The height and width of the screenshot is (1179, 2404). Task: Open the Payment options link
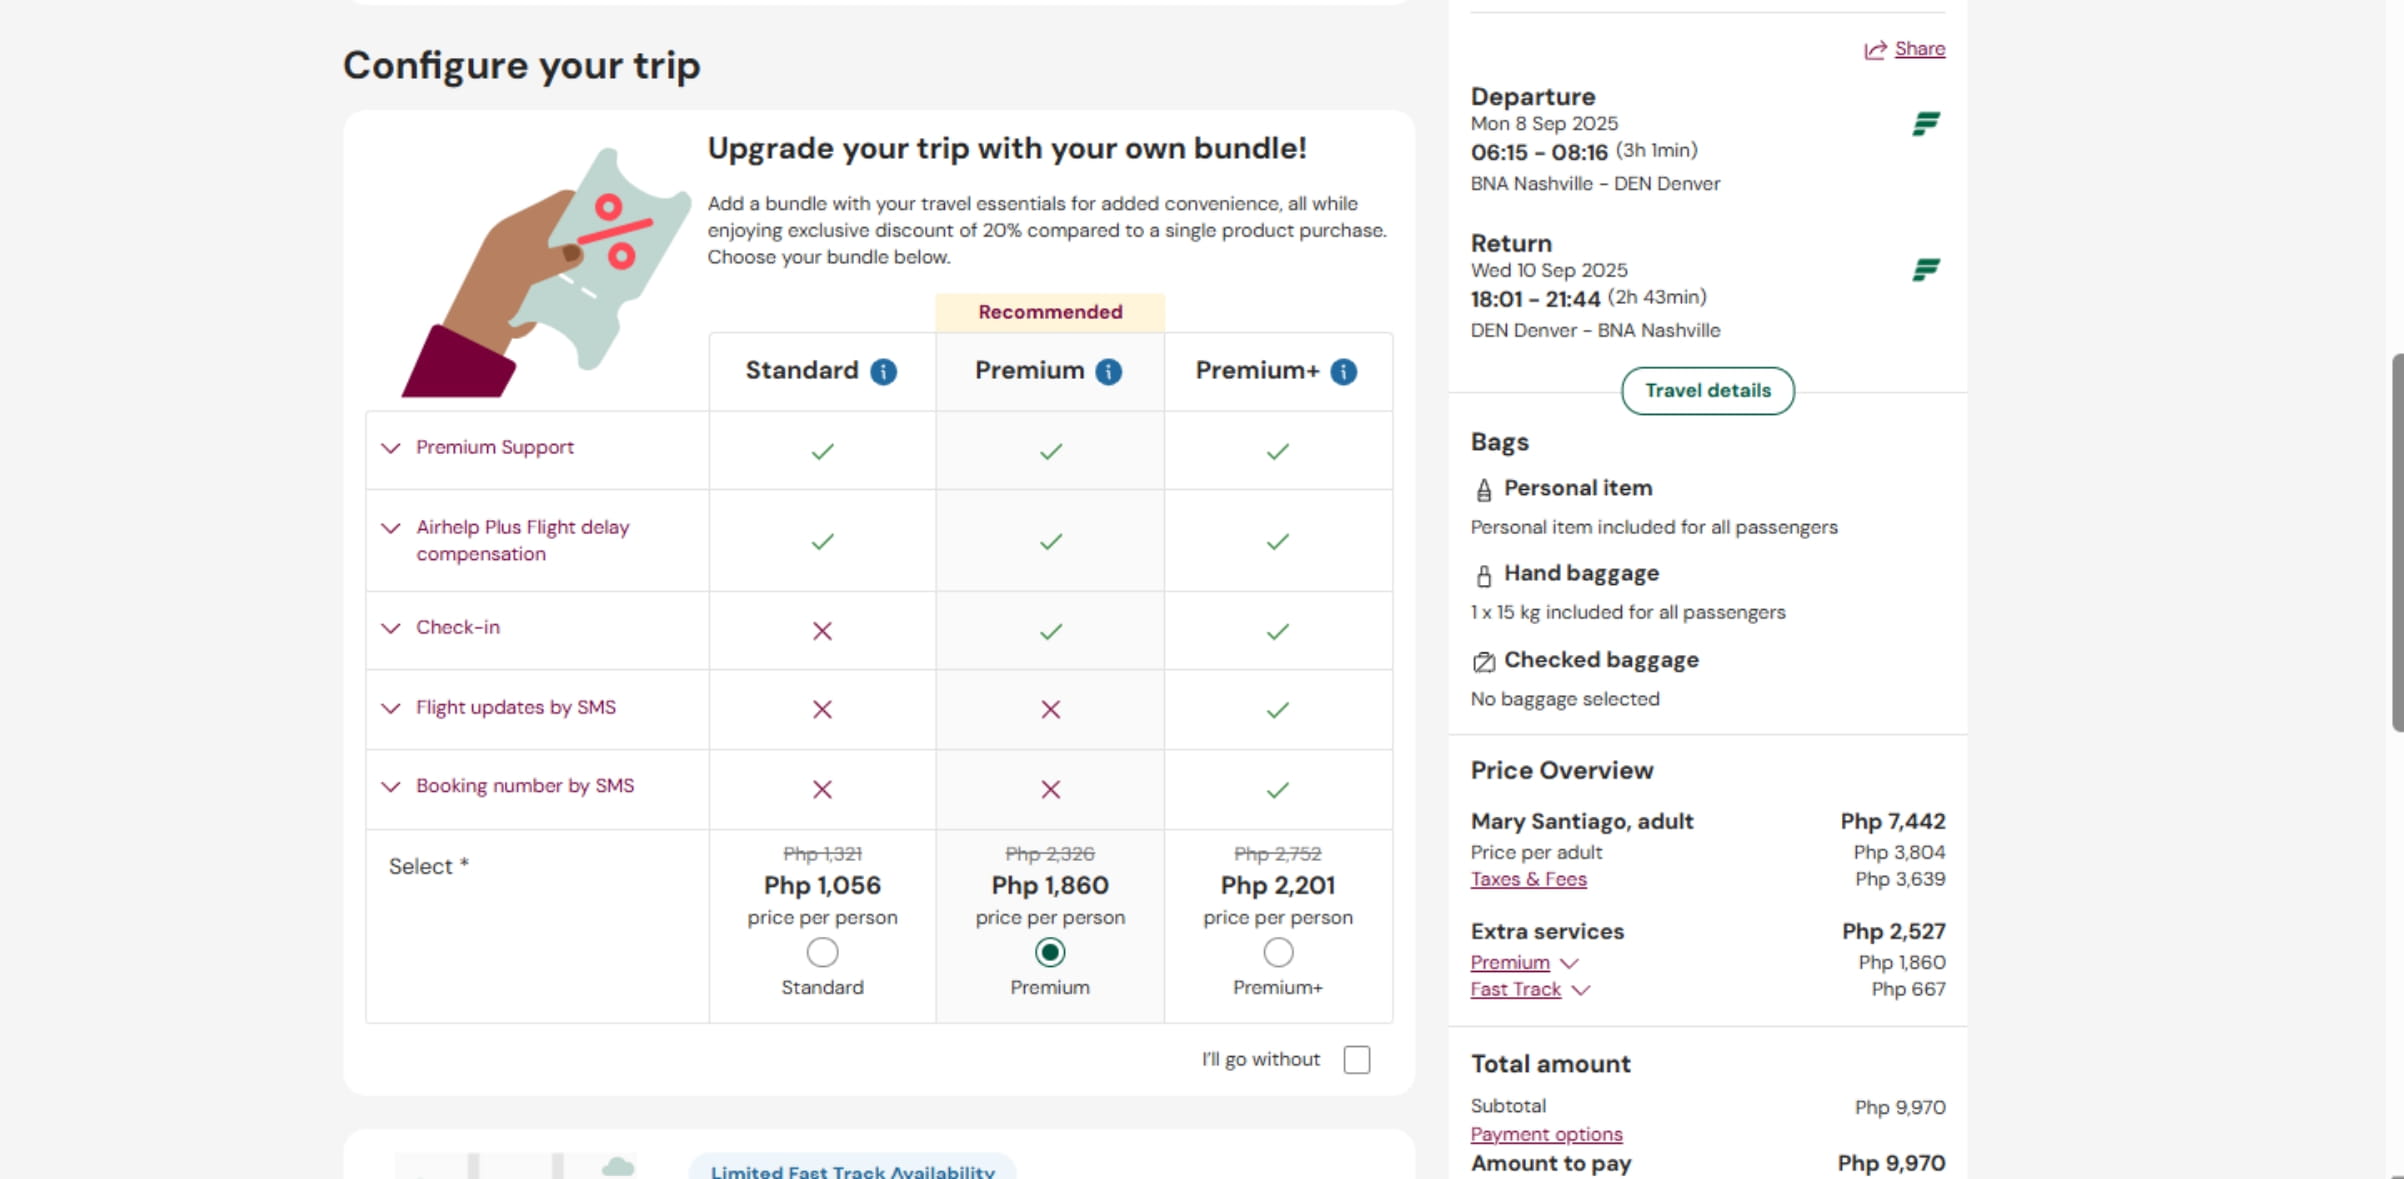coord(1546,1135)
